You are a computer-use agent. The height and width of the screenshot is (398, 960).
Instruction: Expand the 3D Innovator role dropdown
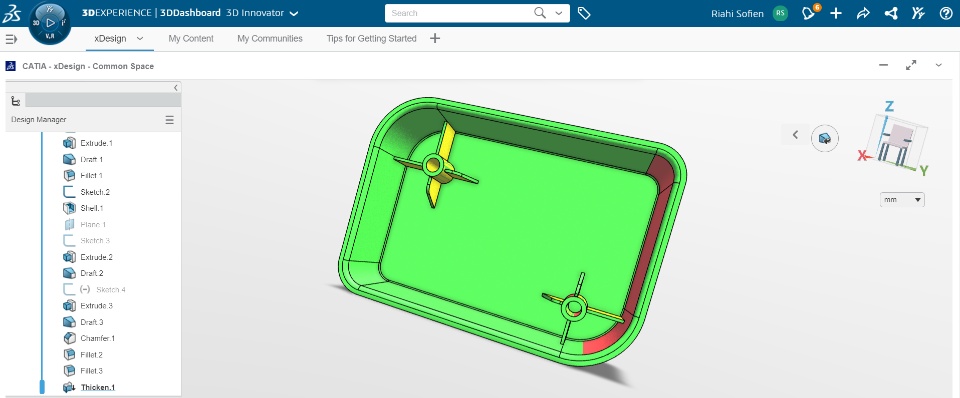(294, 13)
